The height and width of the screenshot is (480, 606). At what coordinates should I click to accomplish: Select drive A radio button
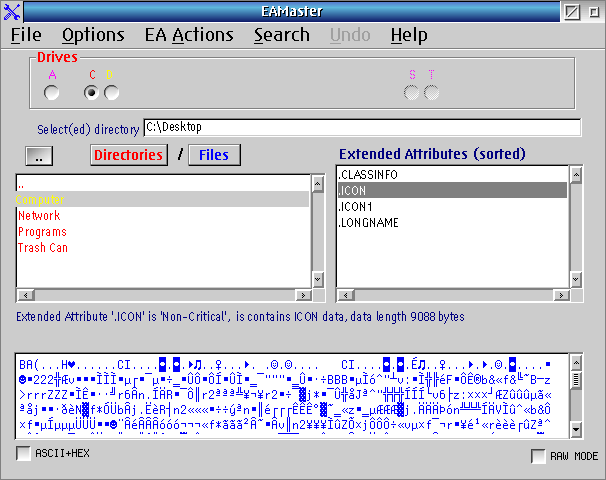point(51,93)
